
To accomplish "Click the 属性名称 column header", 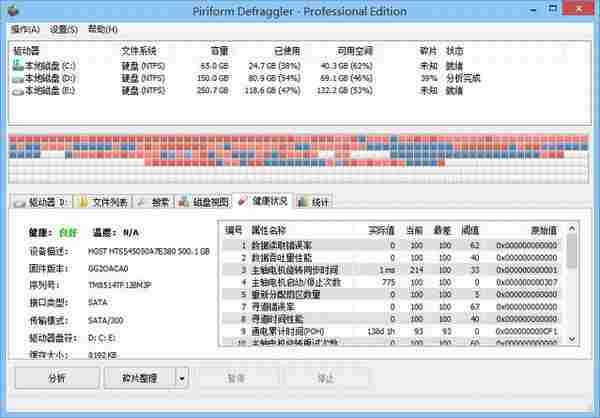I will click(x=269, y=230).
